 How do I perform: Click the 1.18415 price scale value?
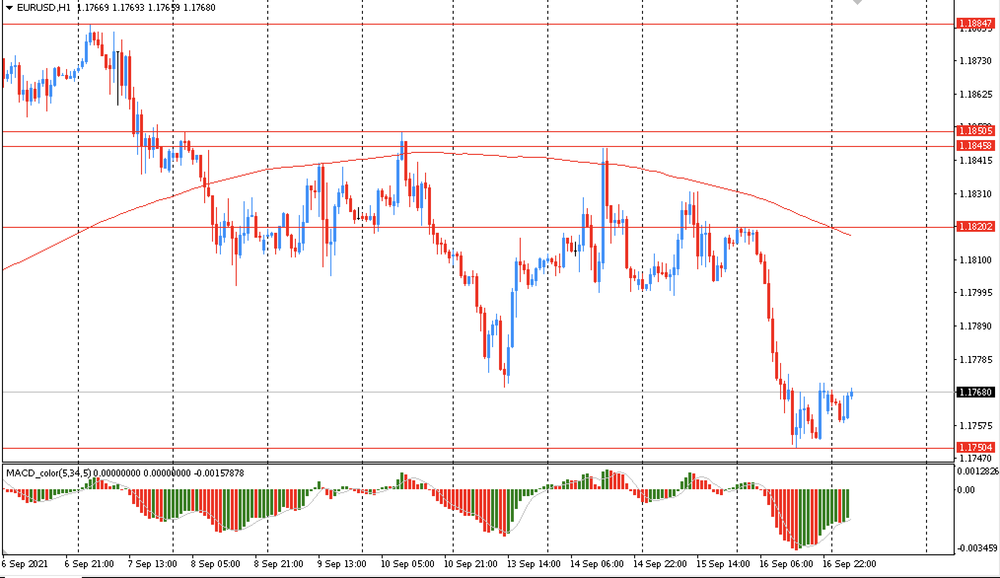(x=976, y=161)
